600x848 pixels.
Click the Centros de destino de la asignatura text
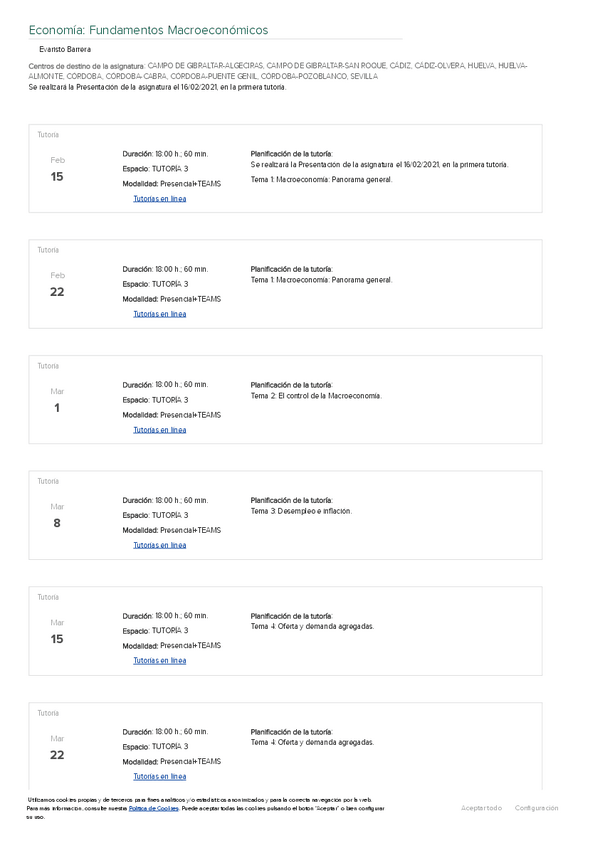click(x=87, y=65)
